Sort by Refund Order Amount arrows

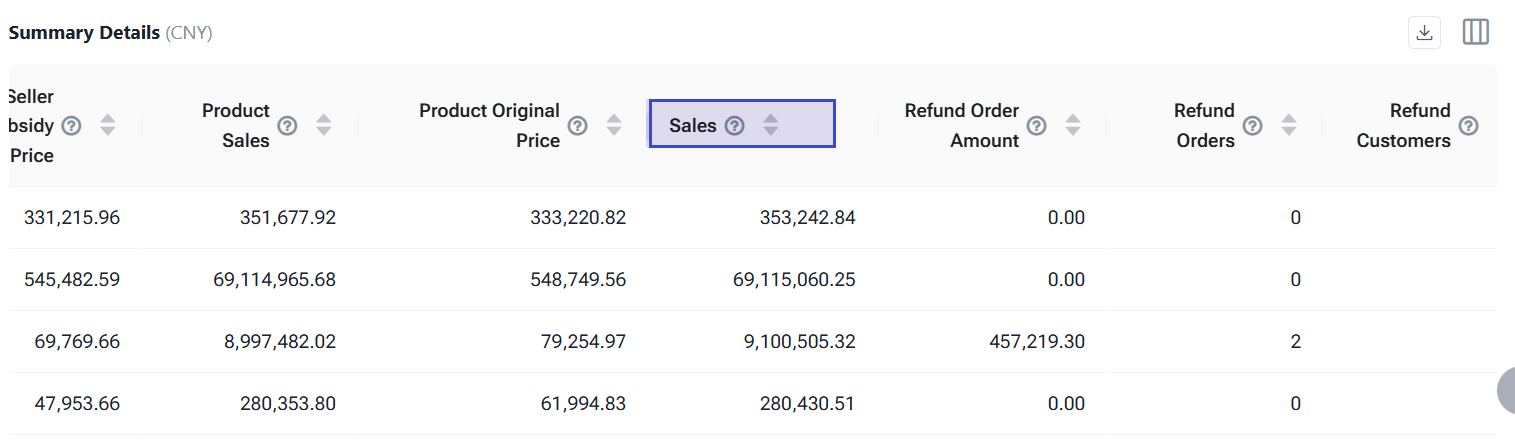(x=1073, y=125)
